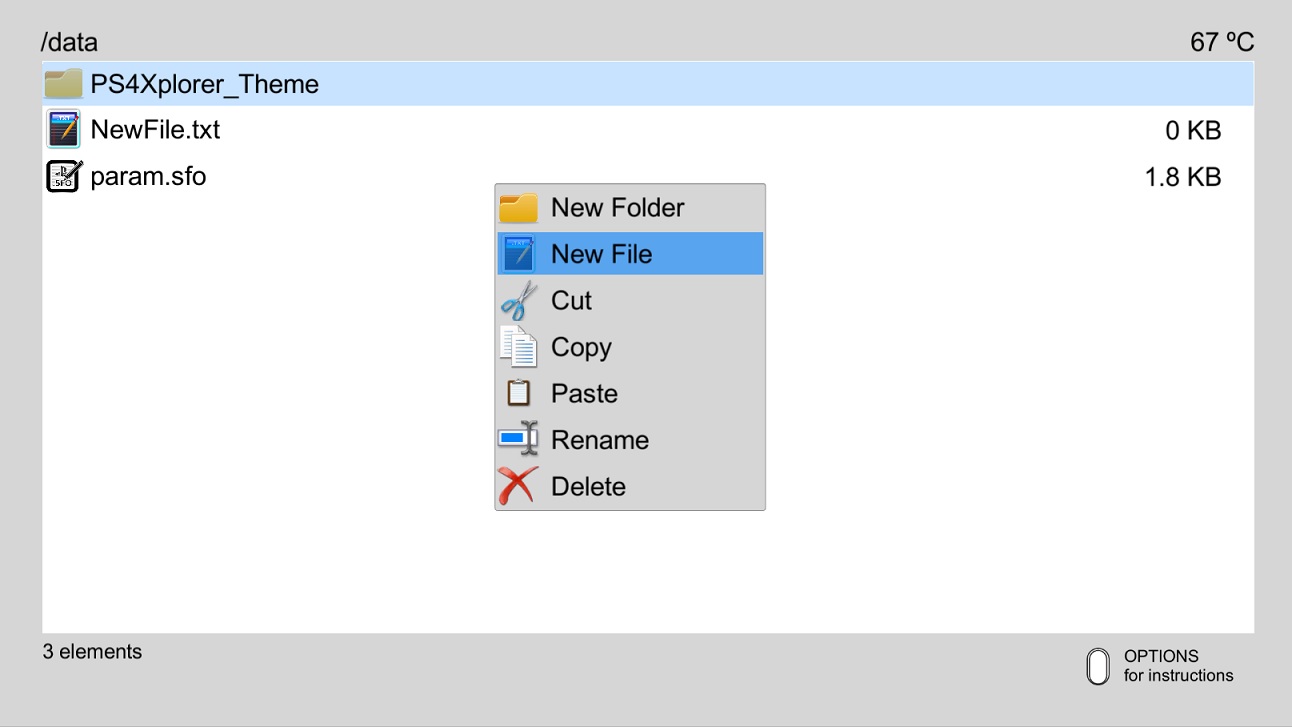
Task: Click the red X Delete icon
Action: pyautogui.click(x=518, y=486)
